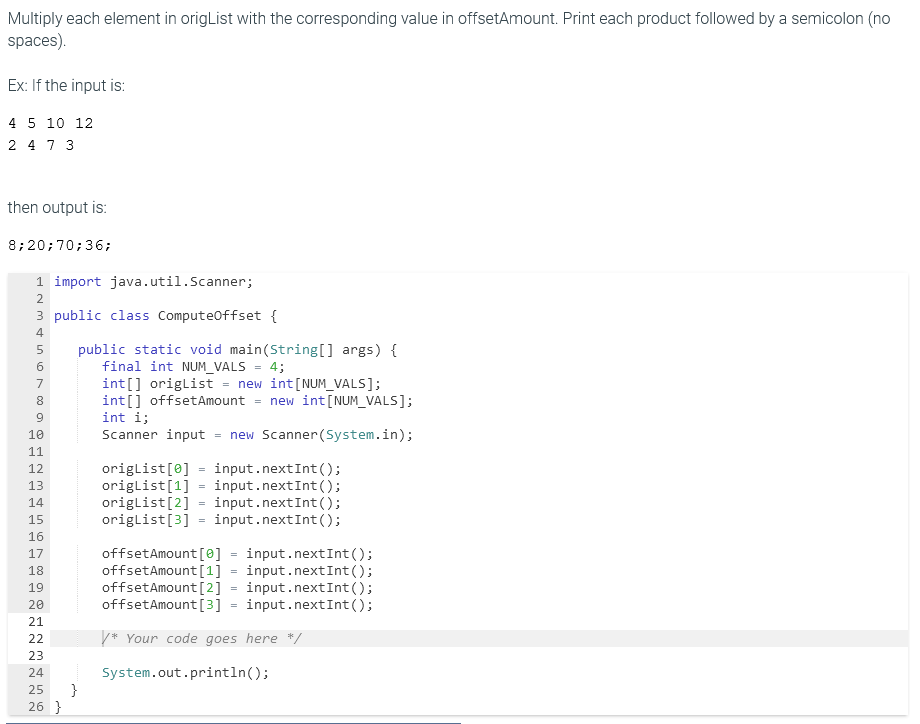This screenshot has width=920, height=724.
Task: Click line number 1 in the gutter
Action: (x=38, y=281)
